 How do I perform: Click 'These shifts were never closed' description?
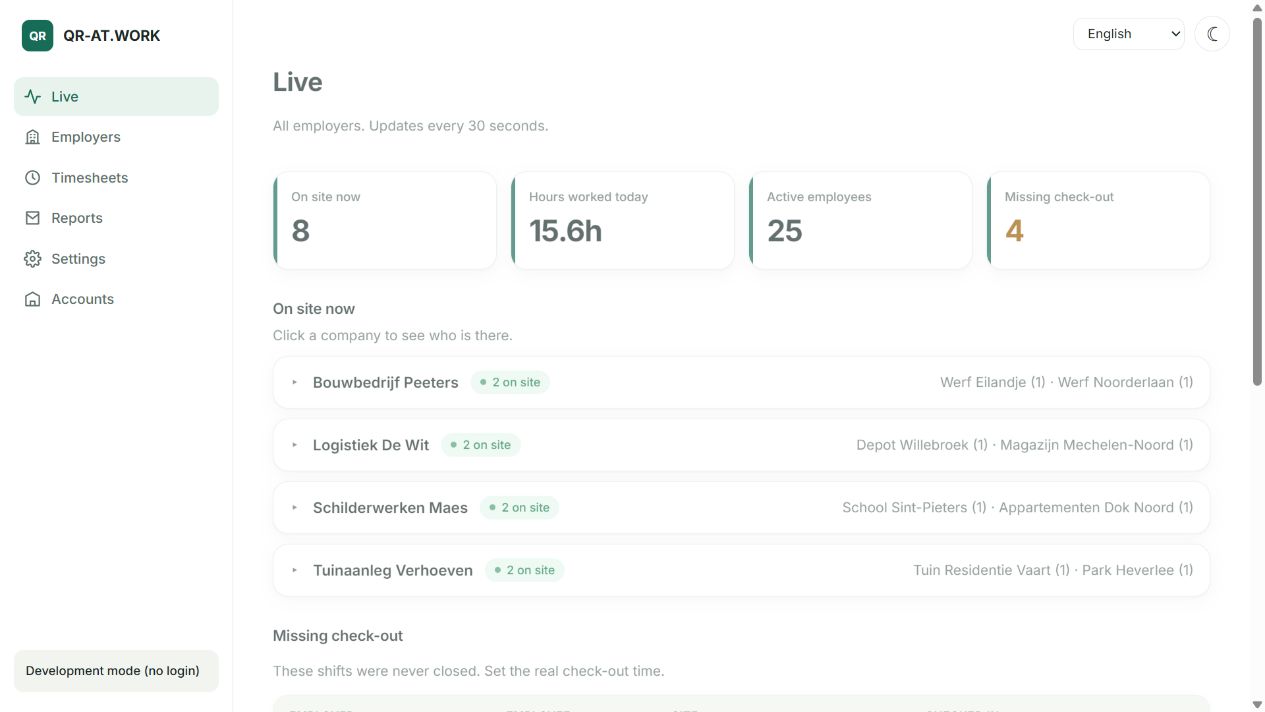coord(469,671)
